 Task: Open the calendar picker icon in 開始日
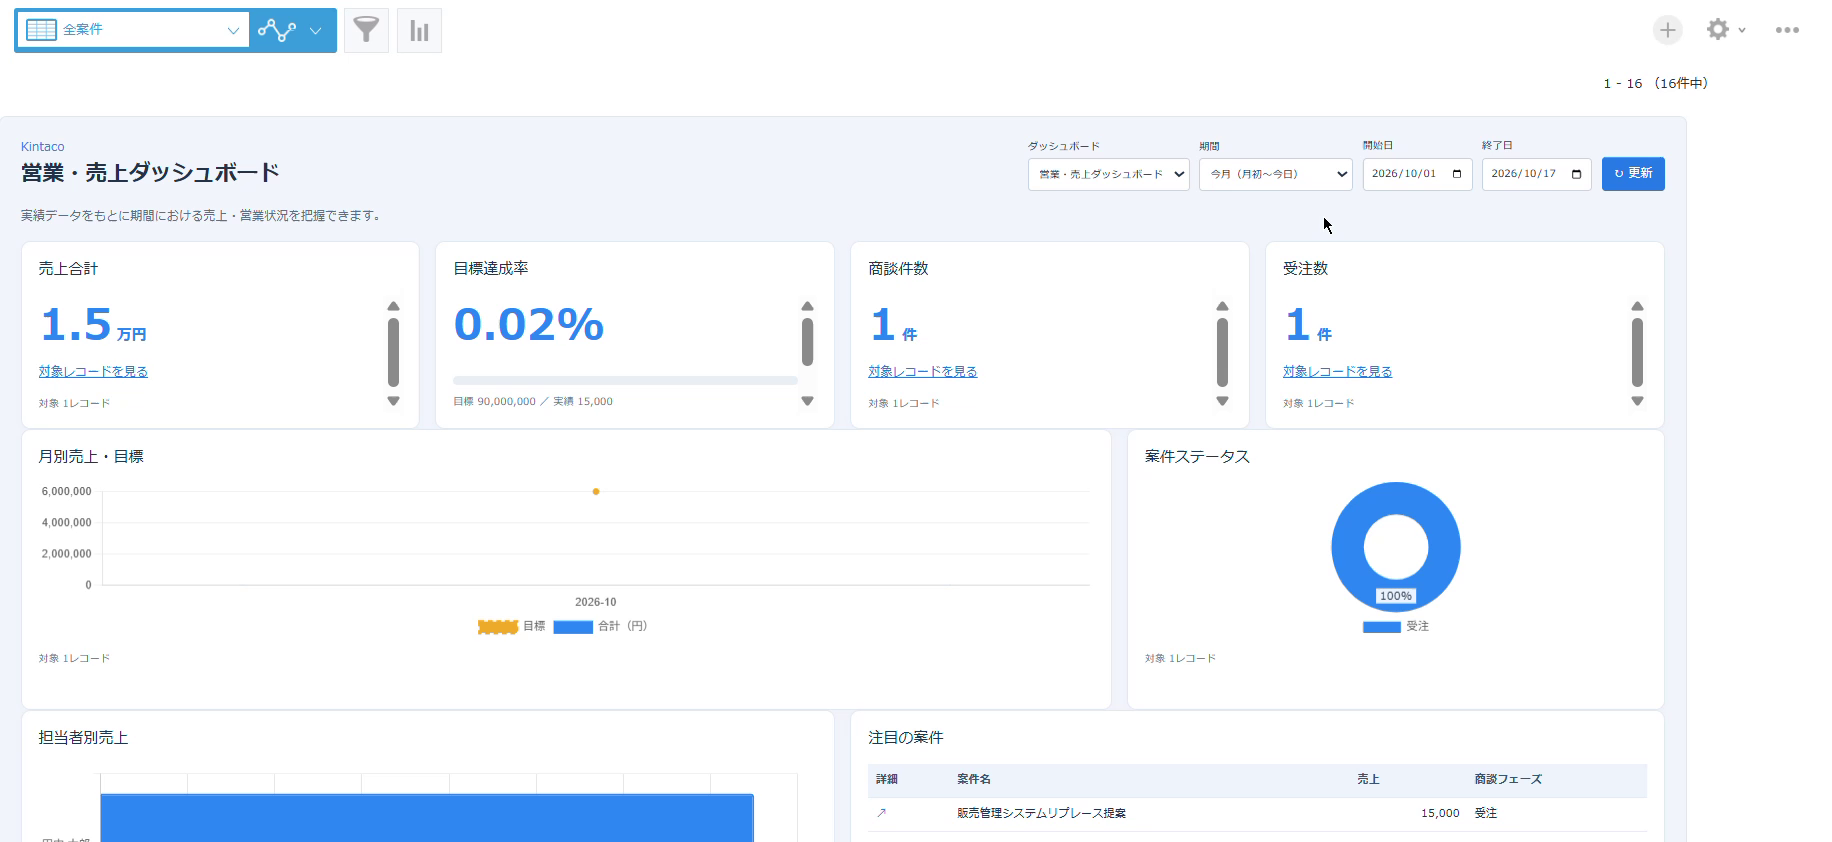click(x=1457, y=174)
